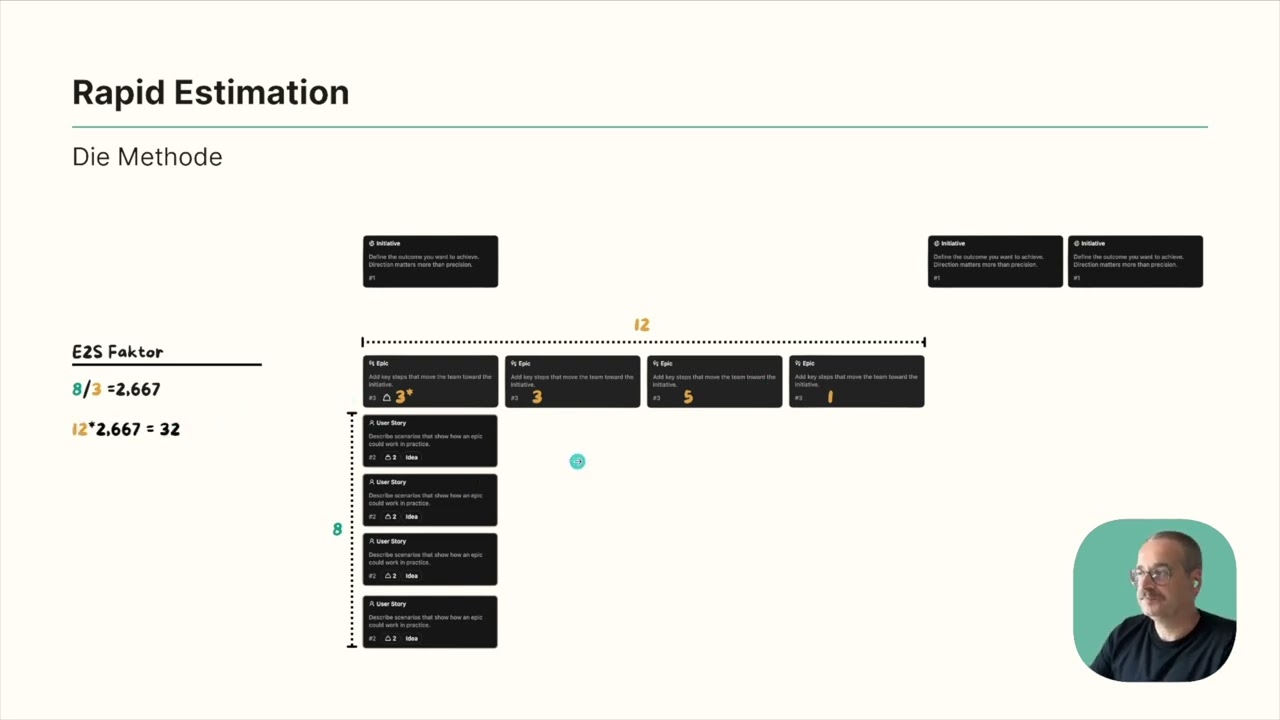The width and height of the screenshot is (1280, 720).
Task: Select the Epic card with estimate 1
Action: click(x=857, y=381)
